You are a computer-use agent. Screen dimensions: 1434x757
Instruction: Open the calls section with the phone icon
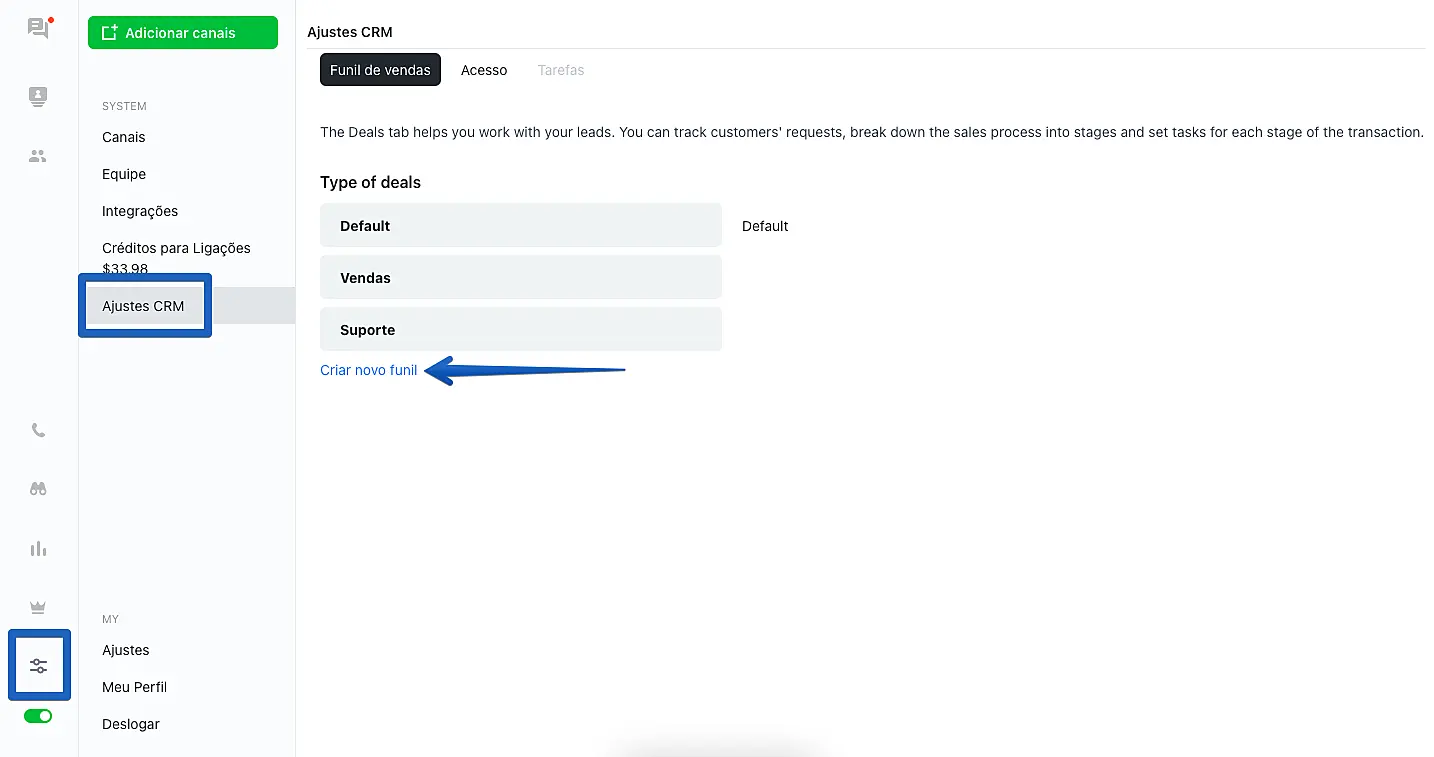tap(37, 429)
